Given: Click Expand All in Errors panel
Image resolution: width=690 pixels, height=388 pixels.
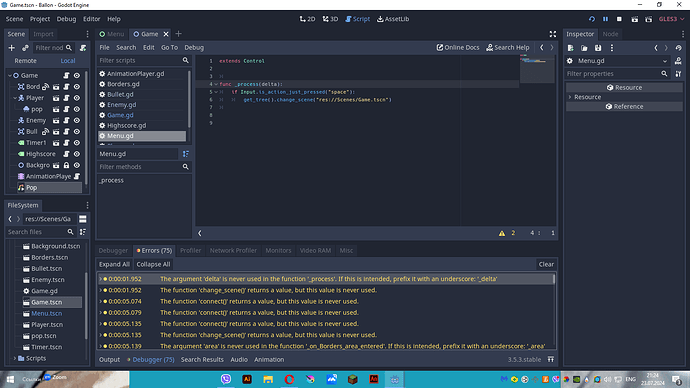Looking at the screenshot, I should coord(114,264).
